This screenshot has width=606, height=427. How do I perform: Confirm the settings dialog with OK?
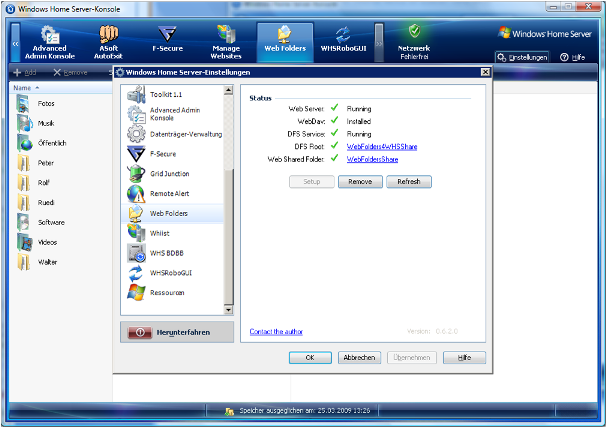pos(310,357)
